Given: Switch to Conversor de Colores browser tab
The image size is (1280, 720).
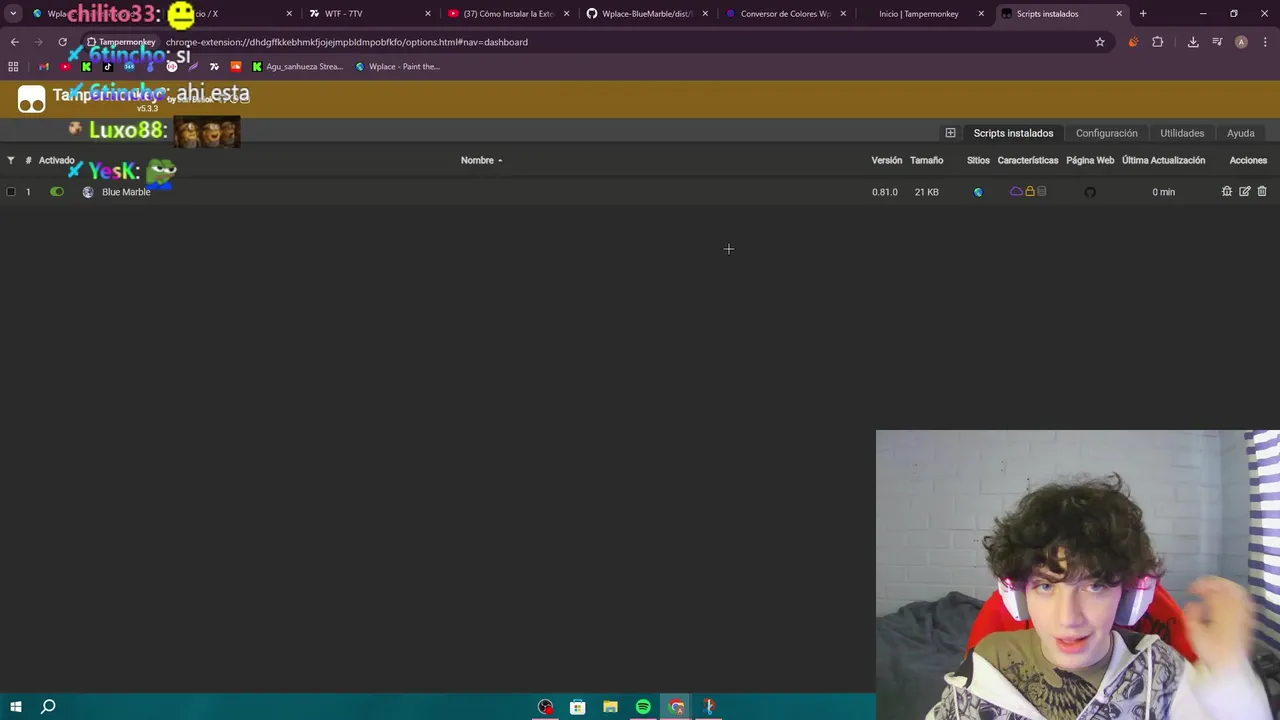Looking at the screenshot, I should 785,14.
